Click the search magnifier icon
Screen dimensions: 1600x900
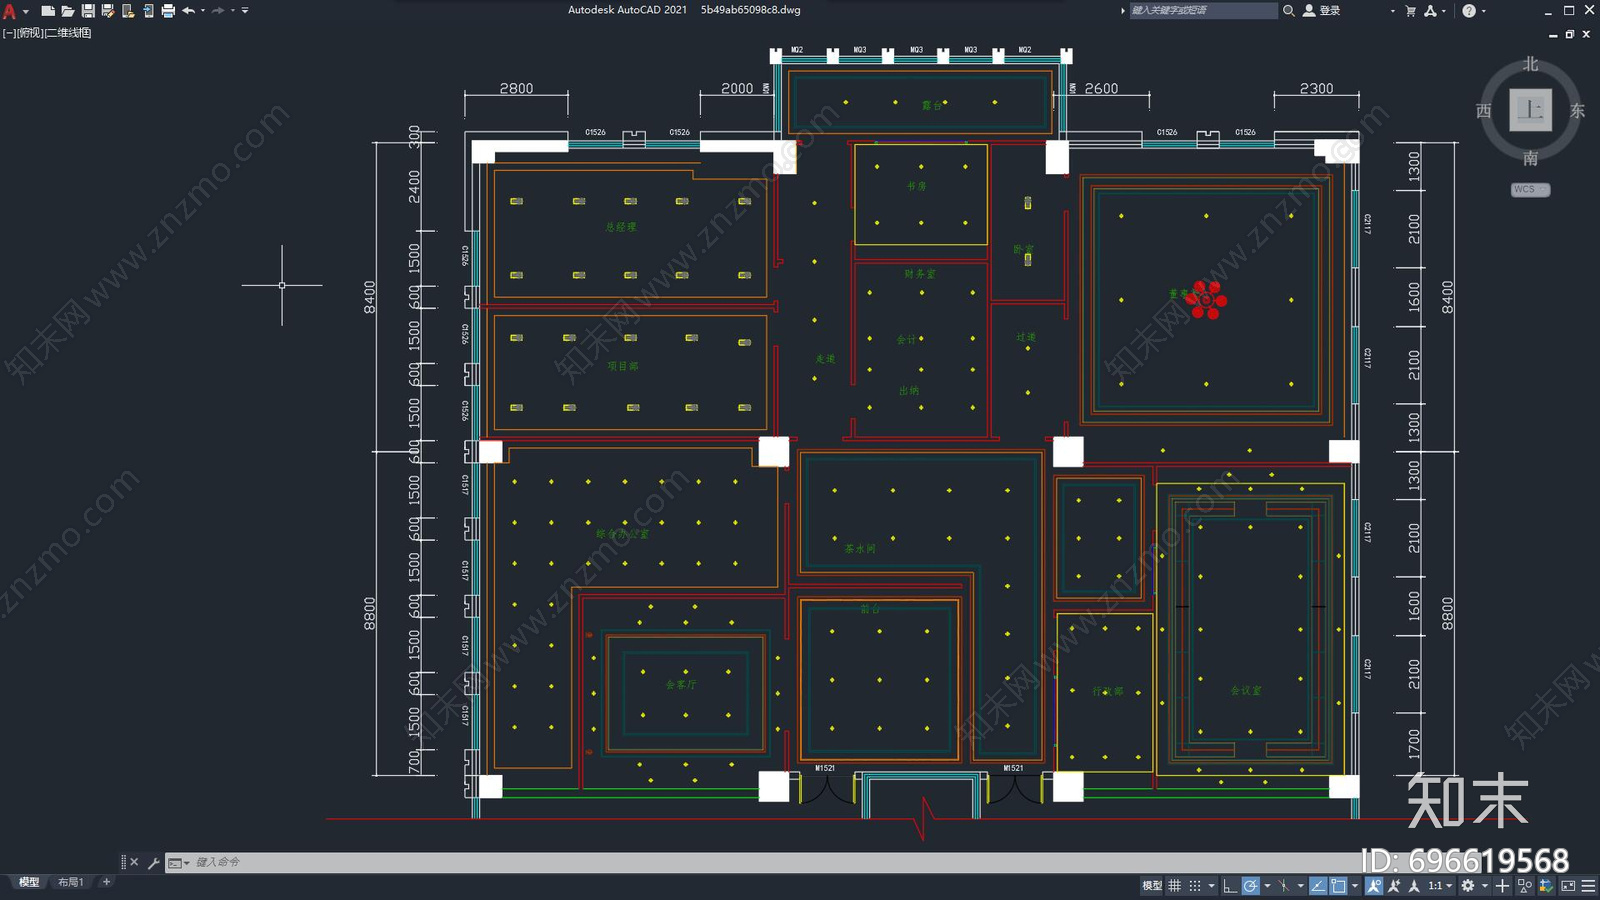click(x=1289, y=11)
